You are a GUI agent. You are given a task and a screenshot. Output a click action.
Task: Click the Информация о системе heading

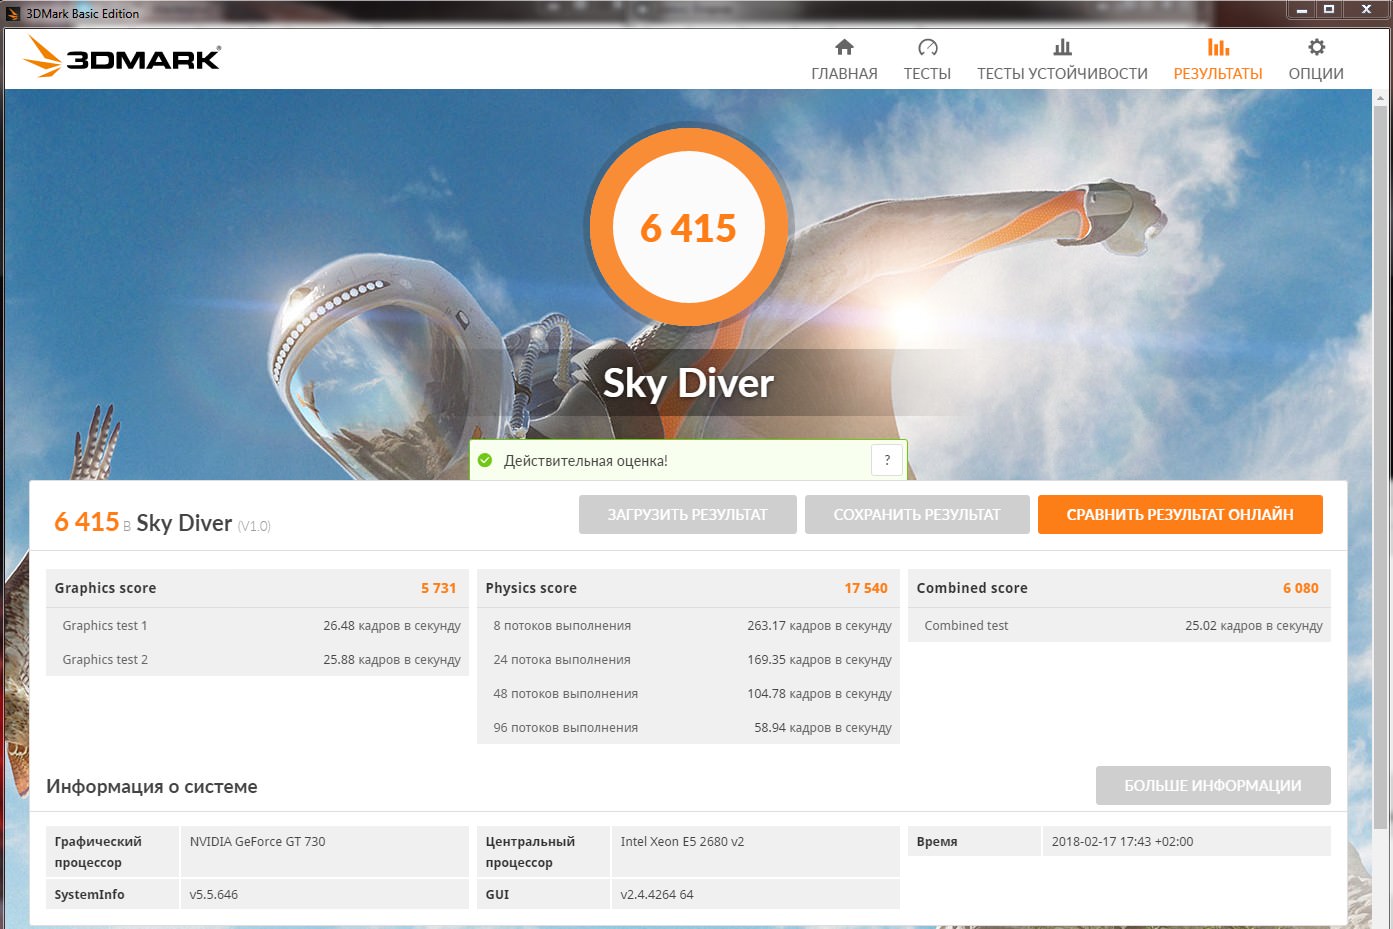(152, 786)
